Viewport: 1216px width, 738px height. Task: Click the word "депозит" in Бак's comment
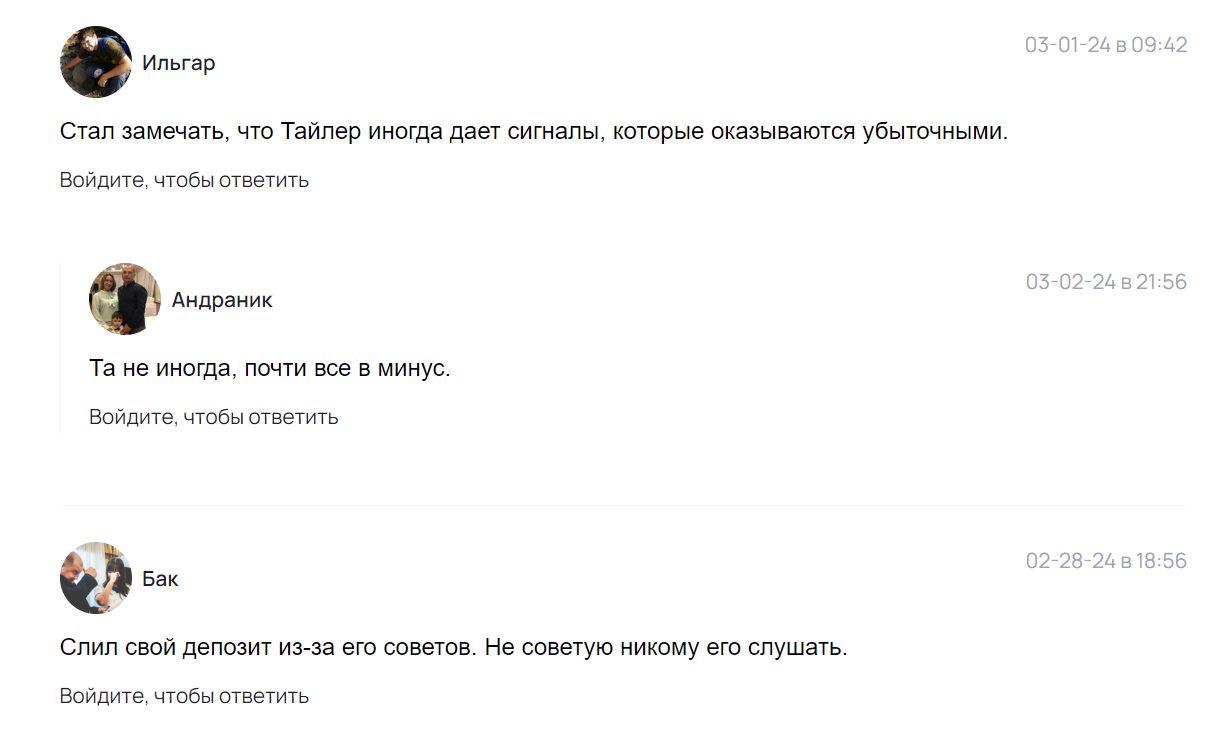tap(228, 647)
